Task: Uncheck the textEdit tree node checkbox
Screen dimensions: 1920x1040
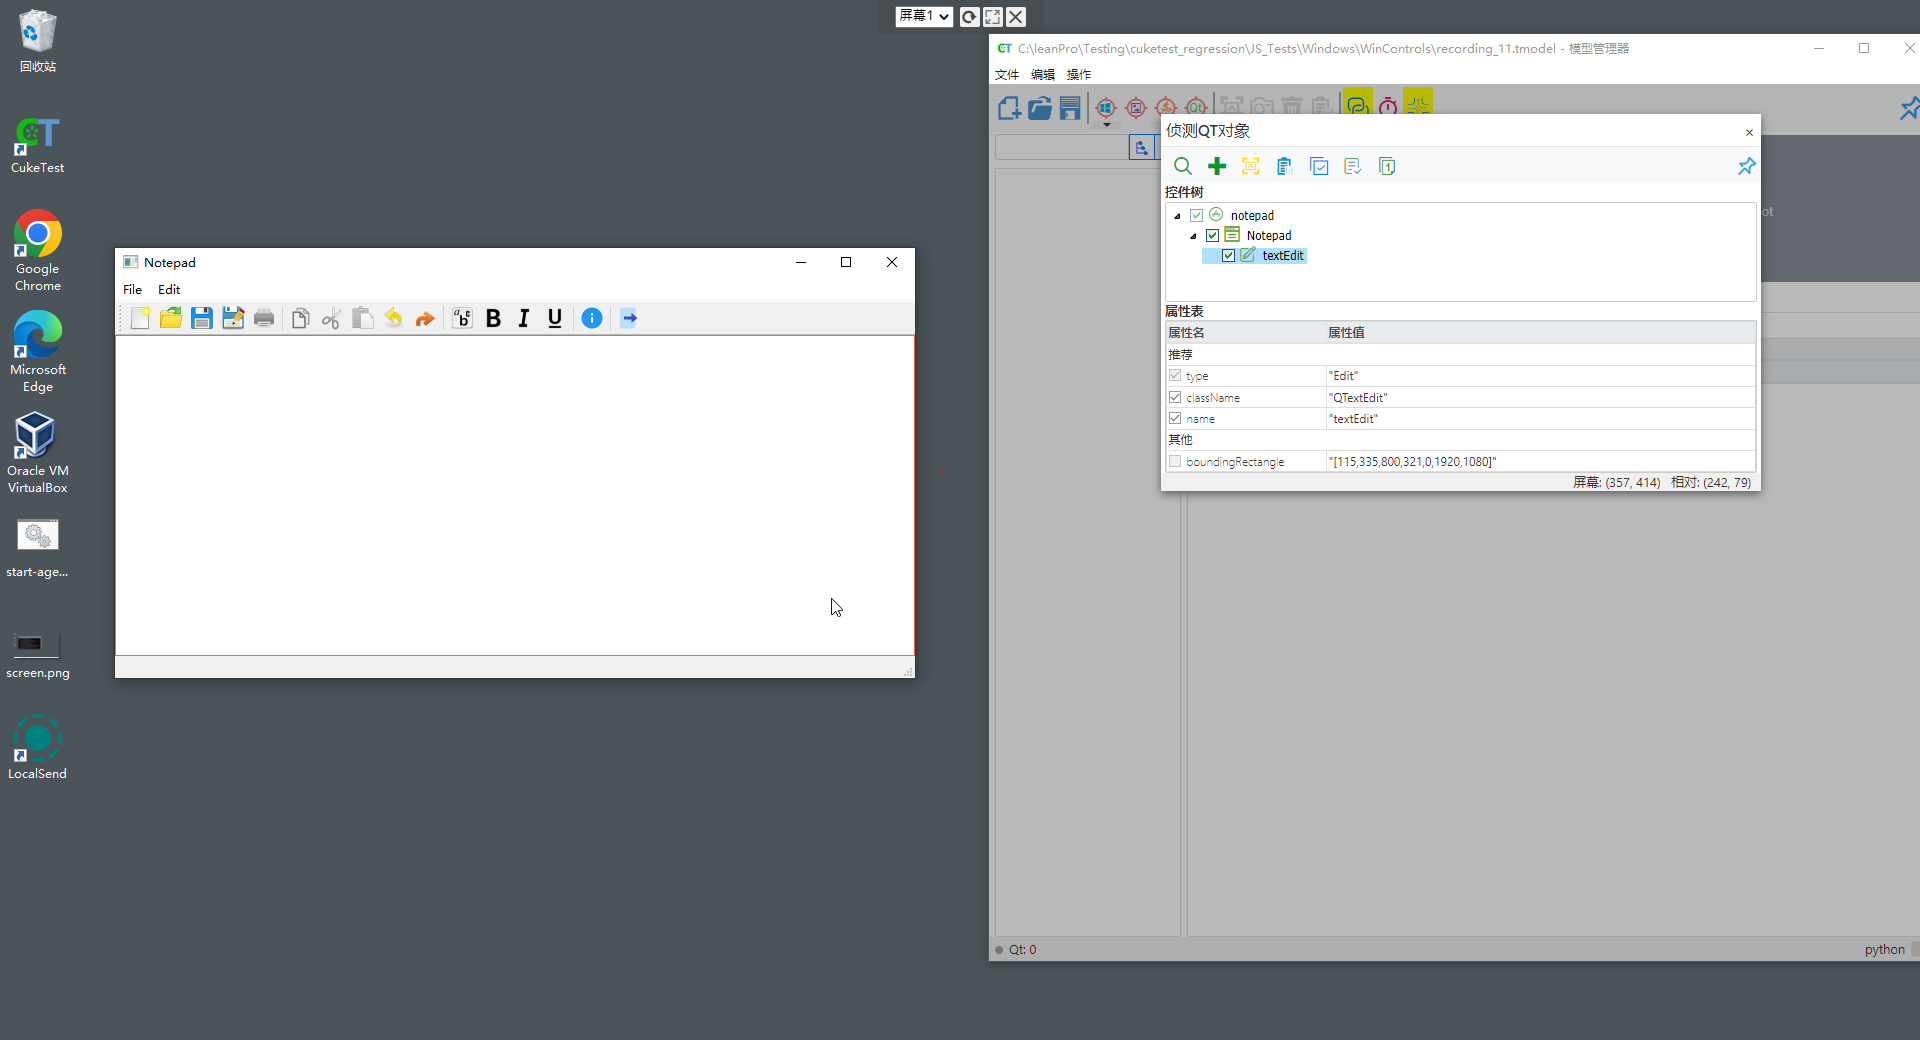Action: pos(1229,256)
